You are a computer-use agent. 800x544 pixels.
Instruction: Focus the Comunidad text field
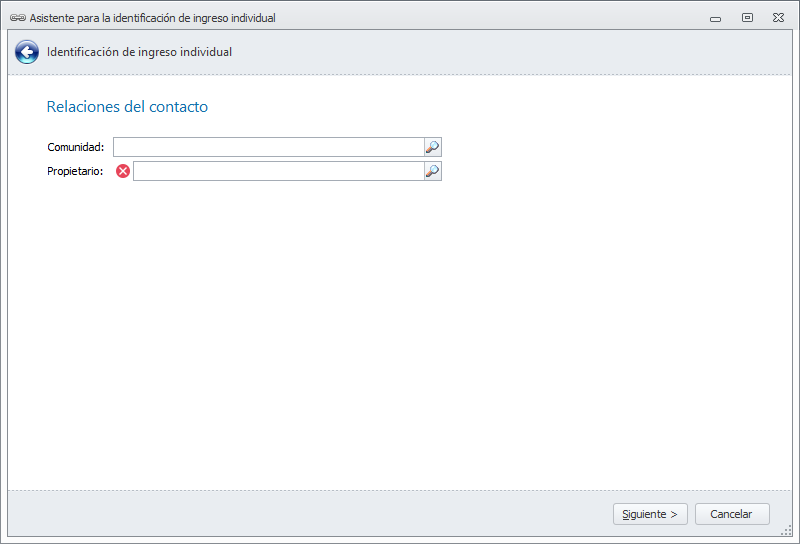268,147
